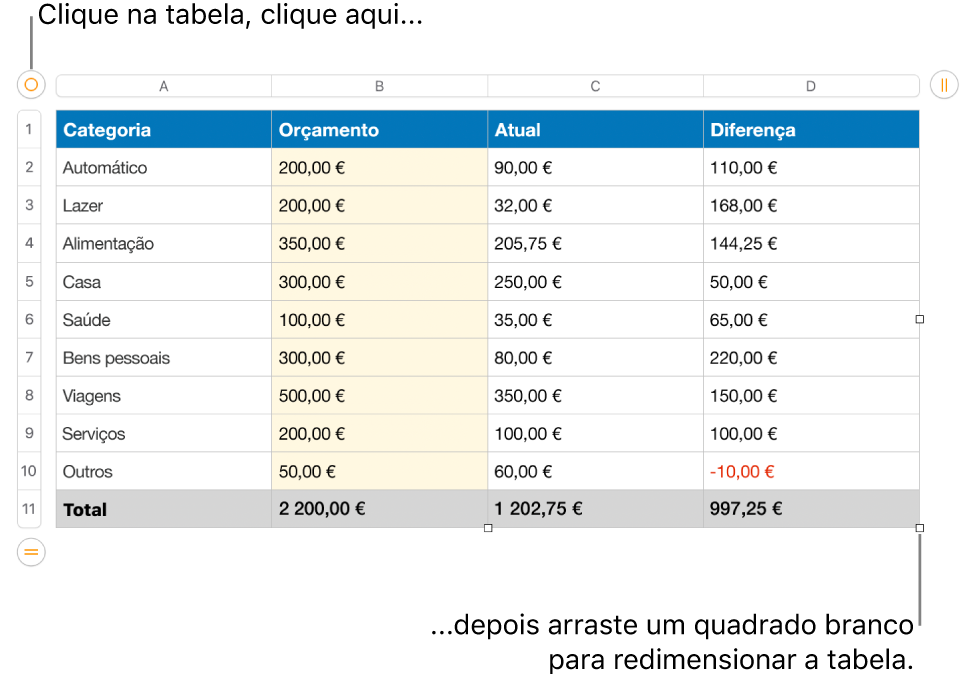The image size is (971, 678).
Task: Click the 500,00 € budget for Viagens
Action: click(380, 395)
